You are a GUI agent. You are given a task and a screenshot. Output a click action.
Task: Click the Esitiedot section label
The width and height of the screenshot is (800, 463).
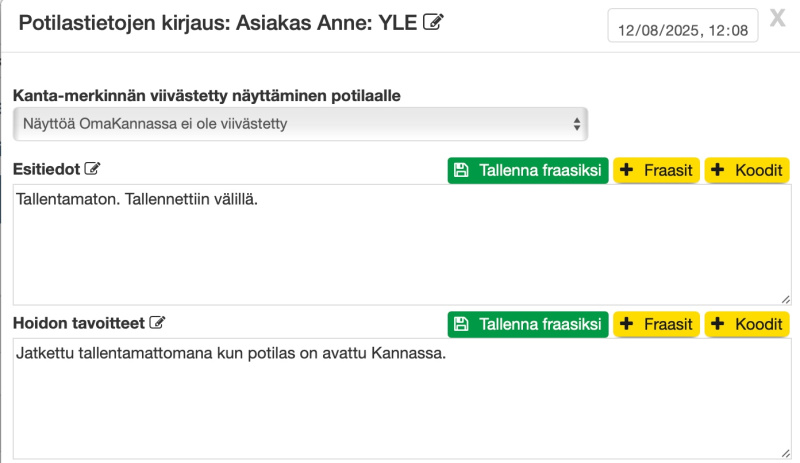pyautogui.click(x=46, y=168)
